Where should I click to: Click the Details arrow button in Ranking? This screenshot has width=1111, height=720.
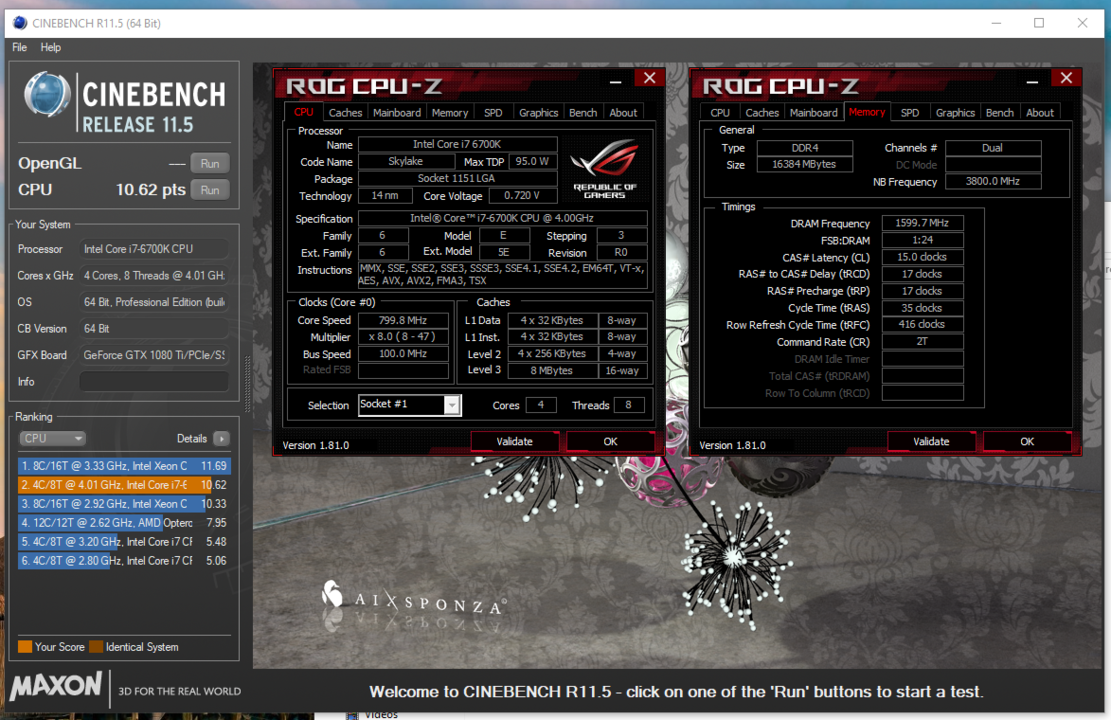(221, 439)
